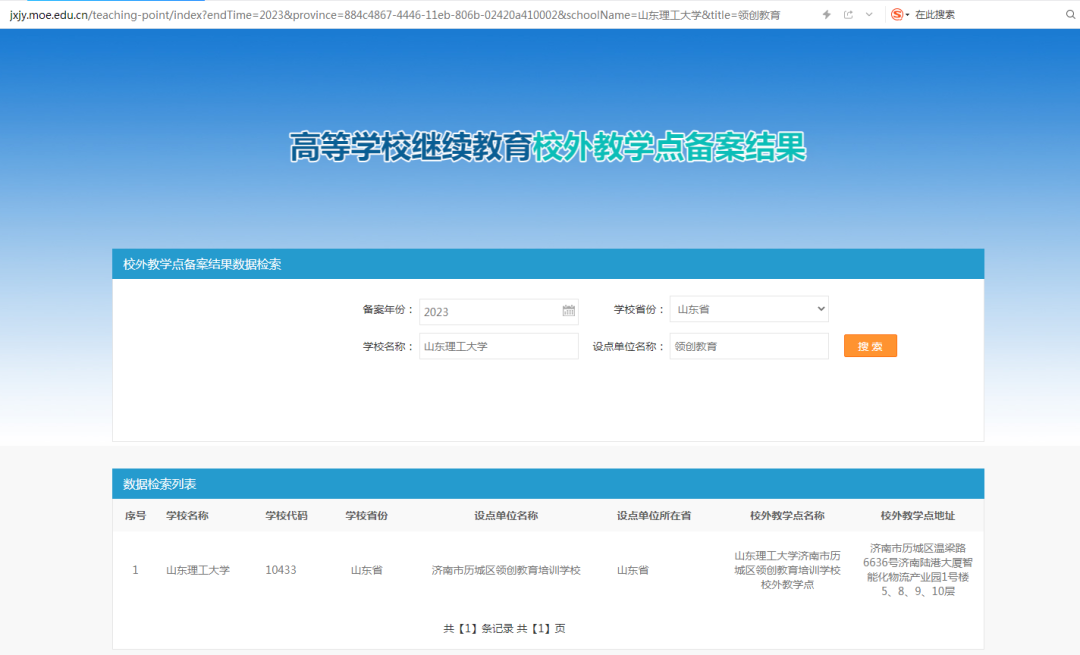Click the page title 高等学校继续教育校外教学点备案结果
The image size is (1080, 655).
[x=548, y=147]
